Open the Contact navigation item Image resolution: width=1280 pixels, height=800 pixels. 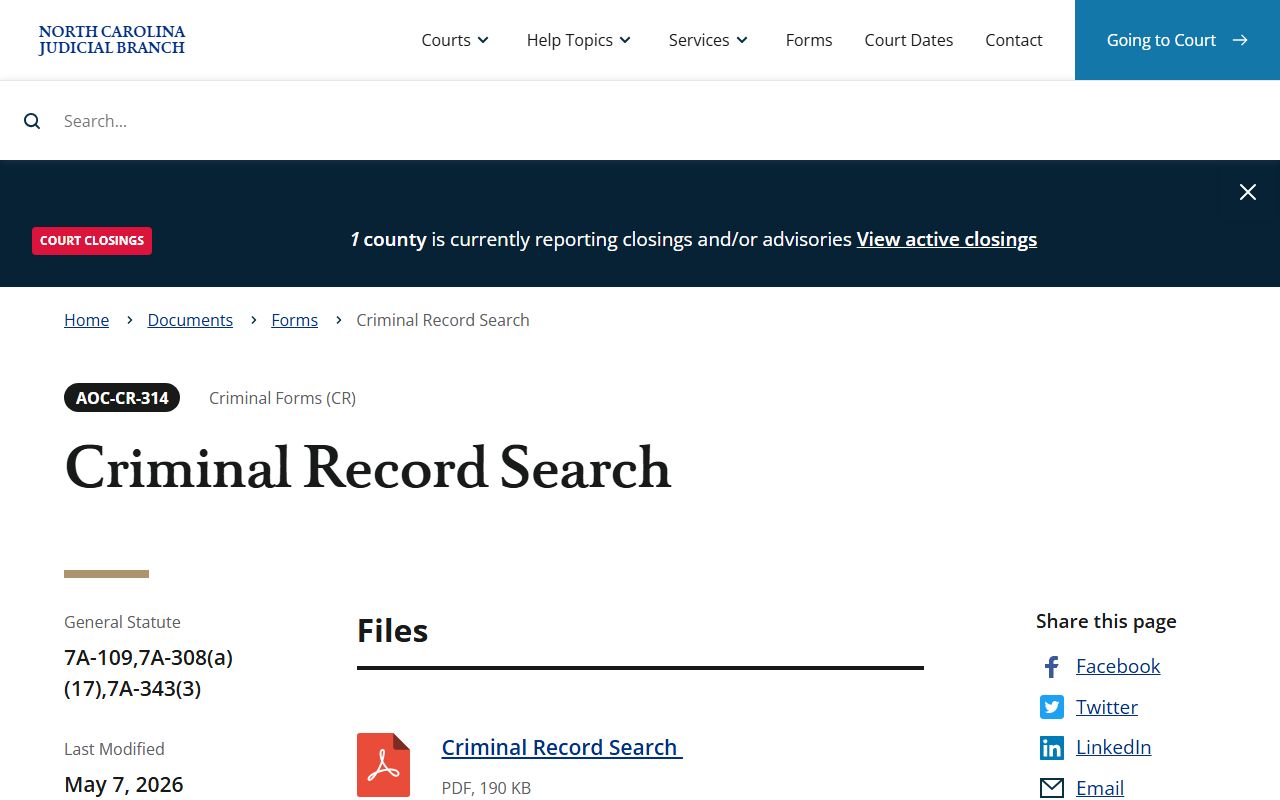[1014, 40]
